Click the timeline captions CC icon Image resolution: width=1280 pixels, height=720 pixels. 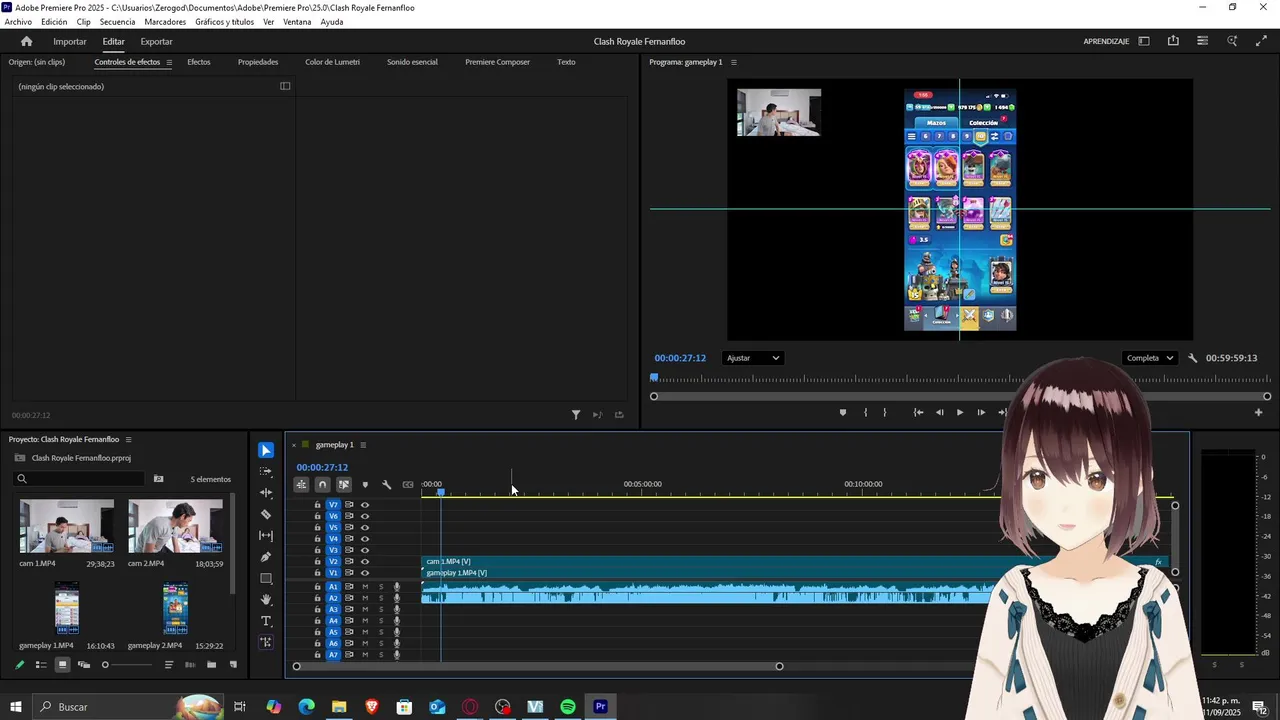coord(408,485)
